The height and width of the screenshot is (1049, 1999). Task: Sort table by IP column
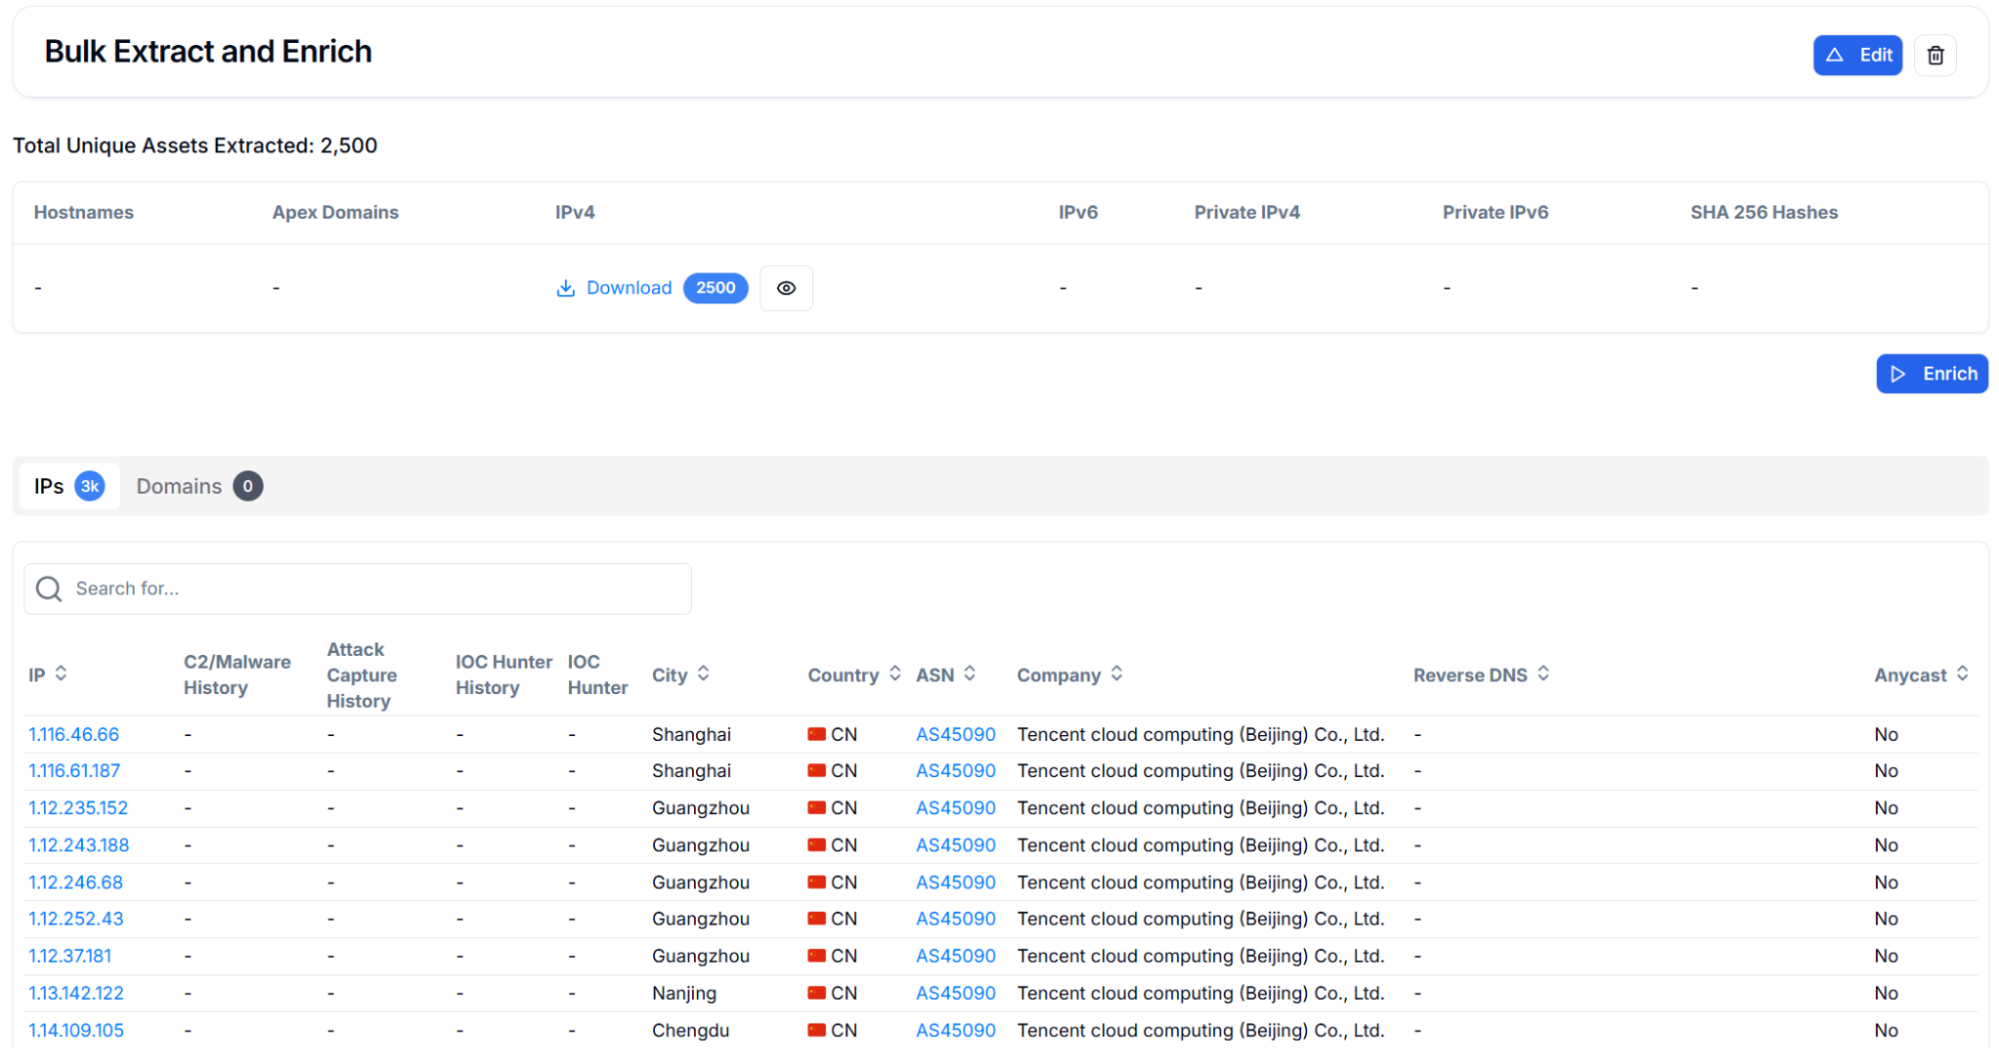point(61,674)
